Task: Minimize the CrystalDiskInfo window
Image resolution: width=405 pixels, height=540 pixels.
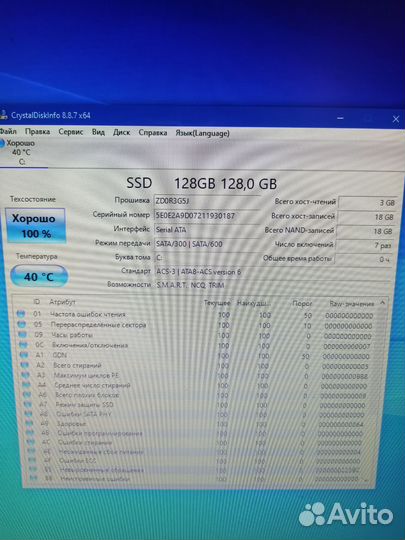Action: pos(340,118)
